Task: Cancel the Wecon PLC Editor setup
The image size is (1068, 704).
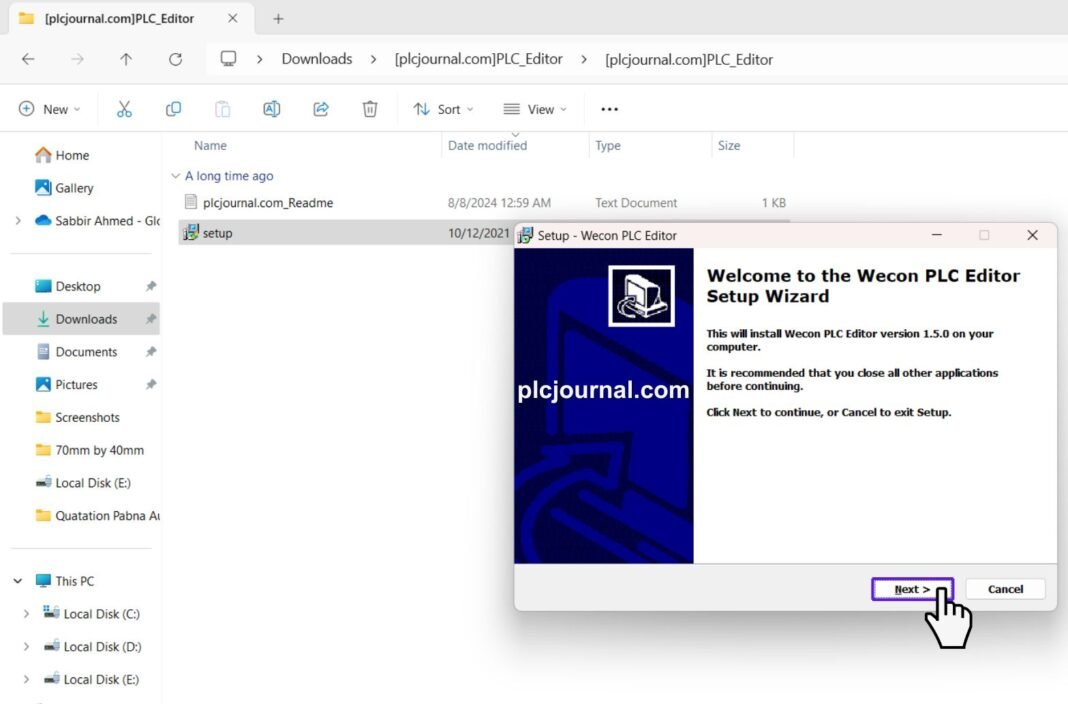Action: click(x=1004, y=589)
